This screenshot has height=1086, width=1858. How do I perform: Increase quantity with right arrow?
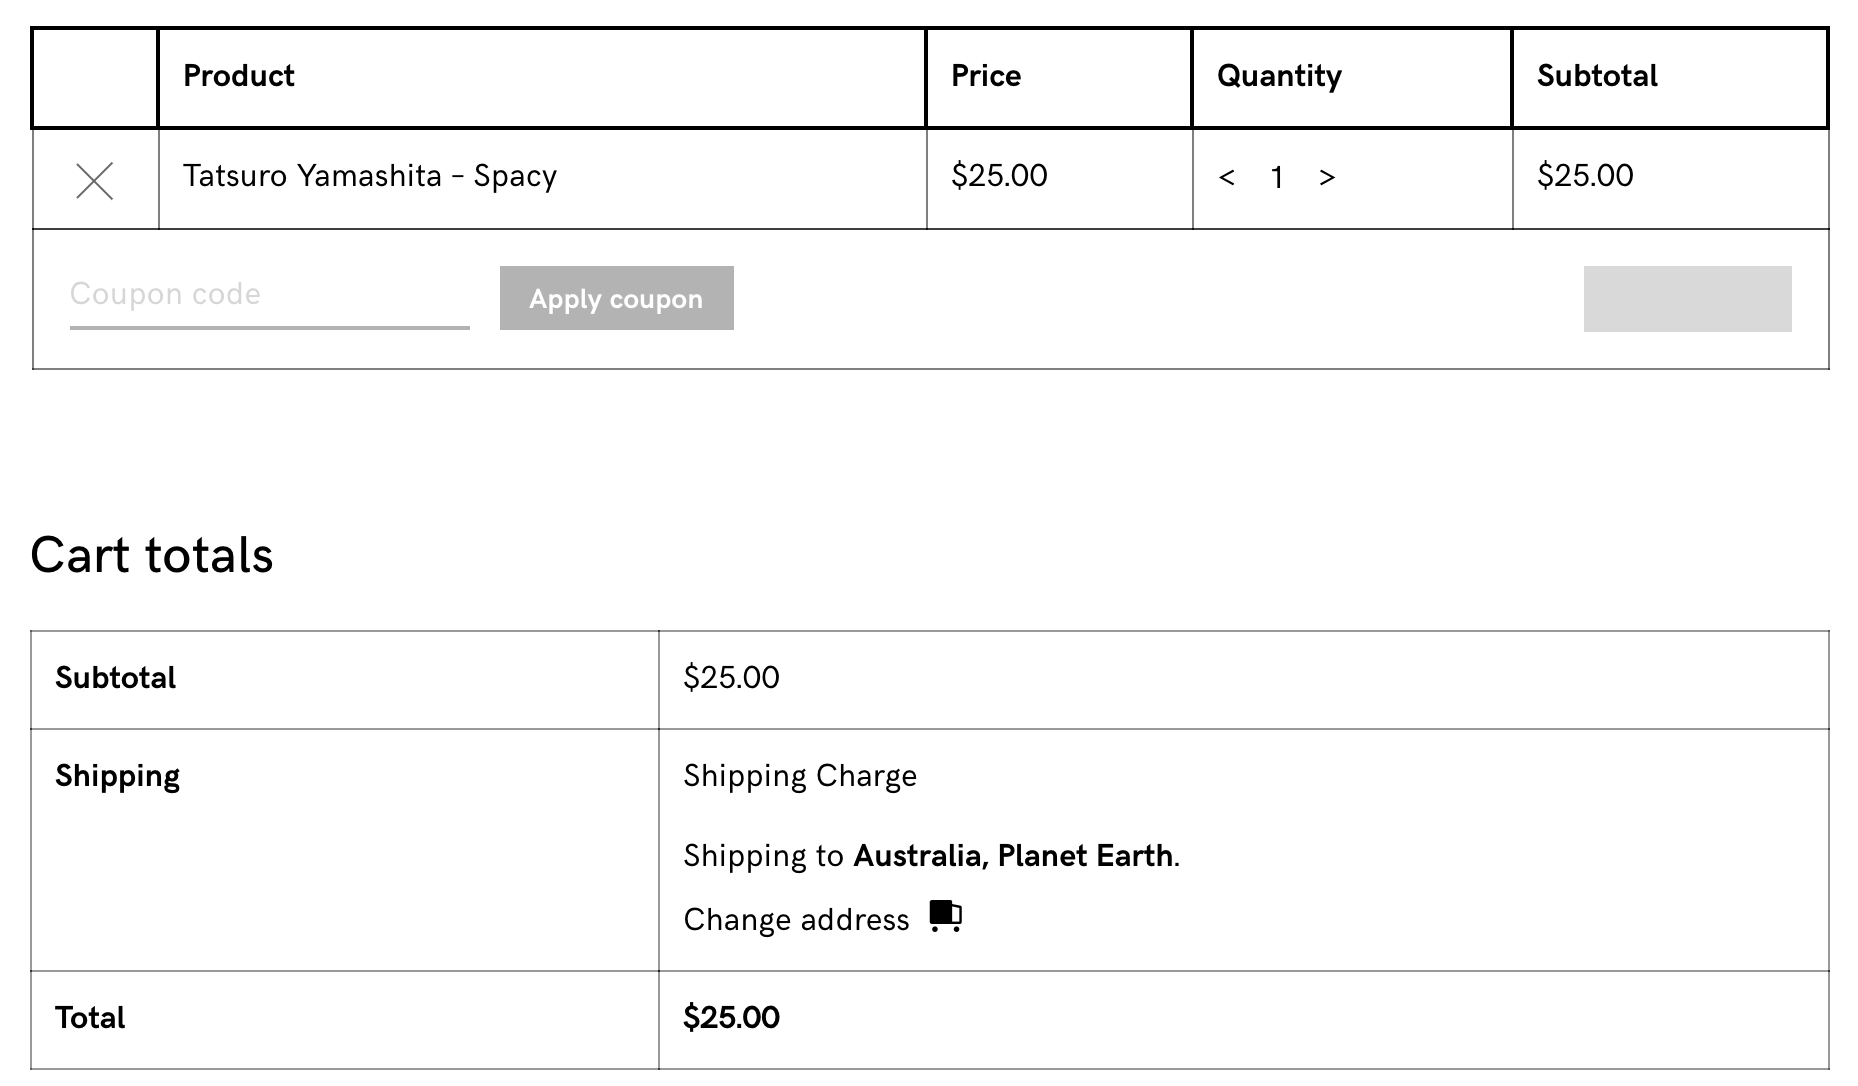pos(1327,178)
